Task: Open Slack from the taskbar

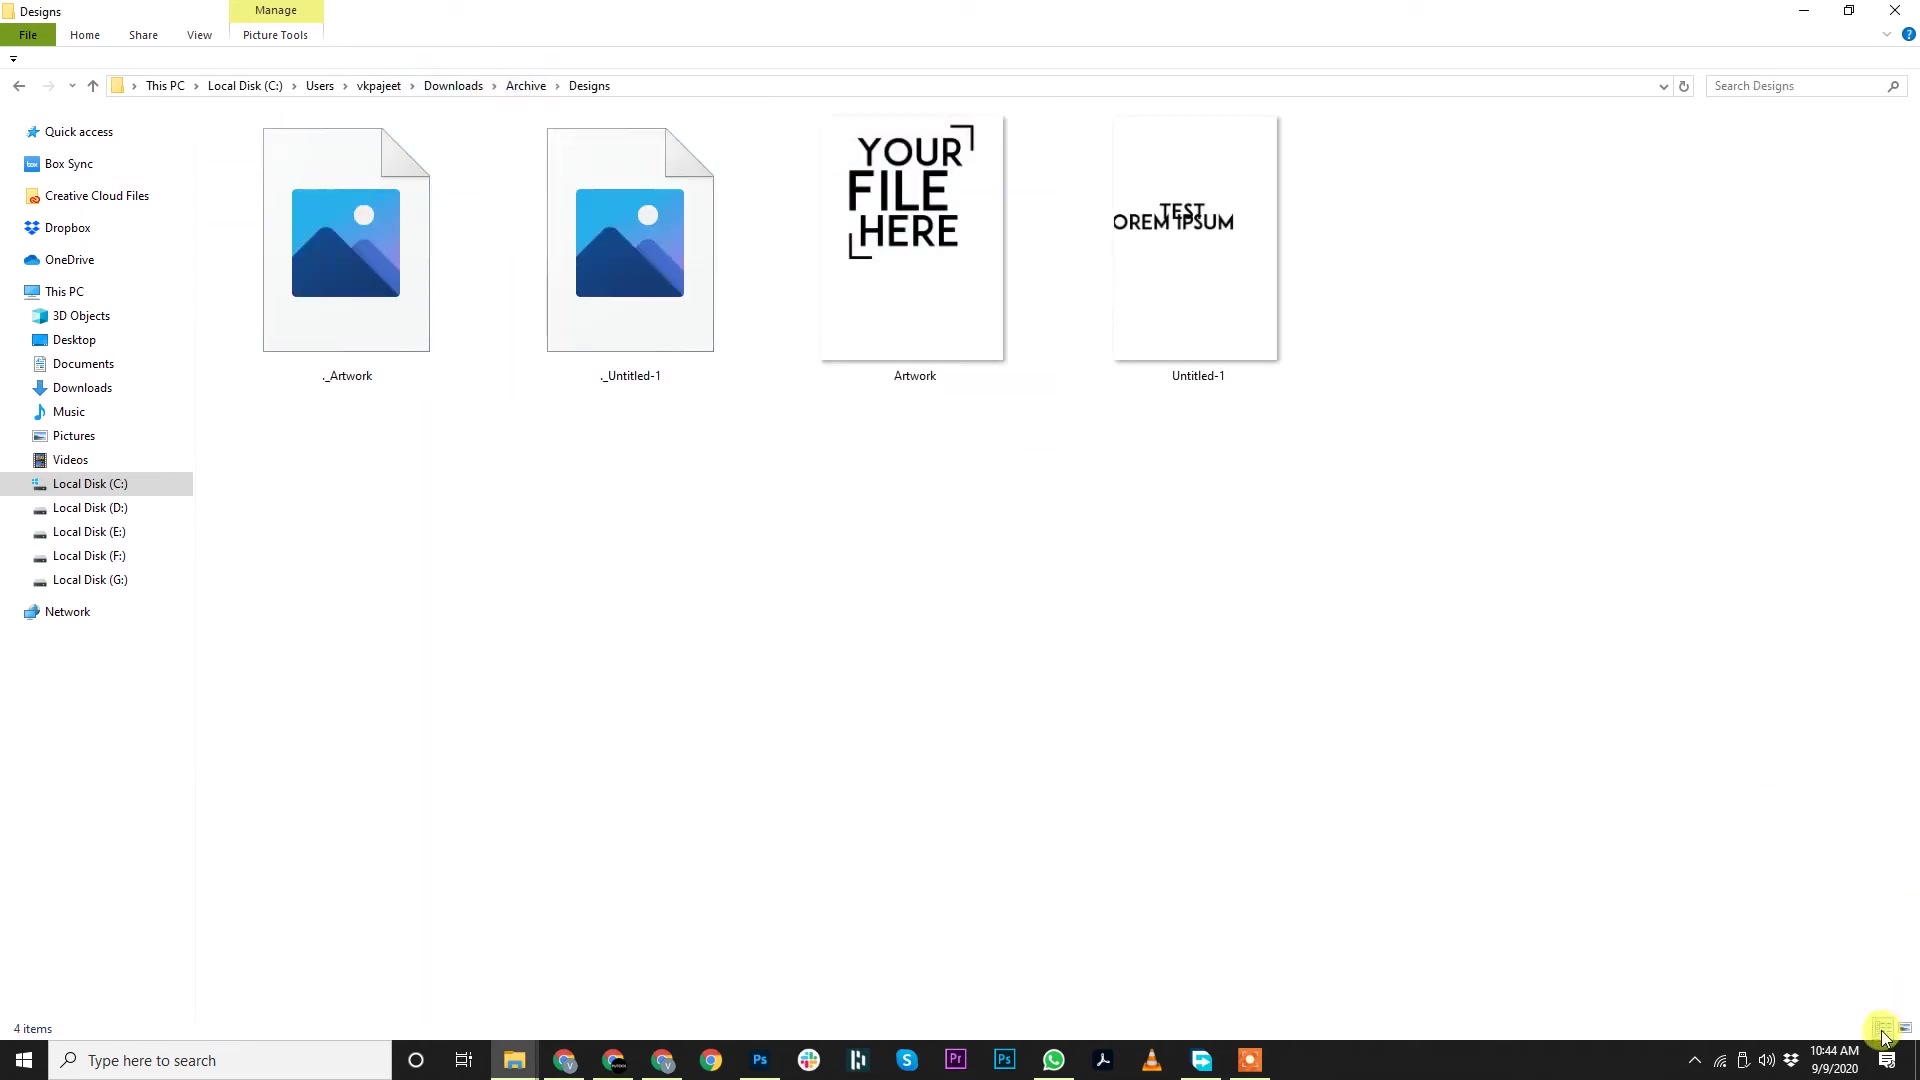Action: click(x=808, y=1060)
